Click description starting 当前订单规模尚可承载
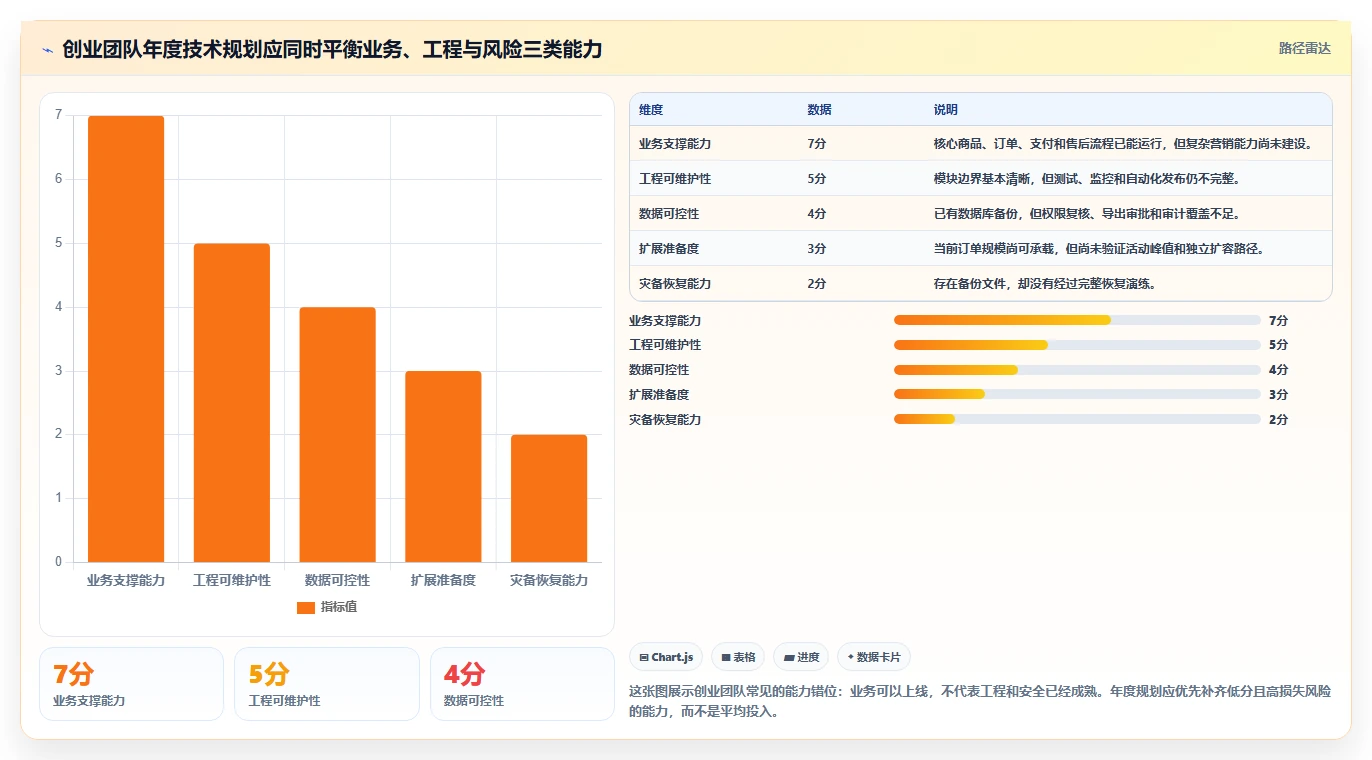Image resolution: width=1372 pixels, height=760 pixels. tap(1099, 249)
